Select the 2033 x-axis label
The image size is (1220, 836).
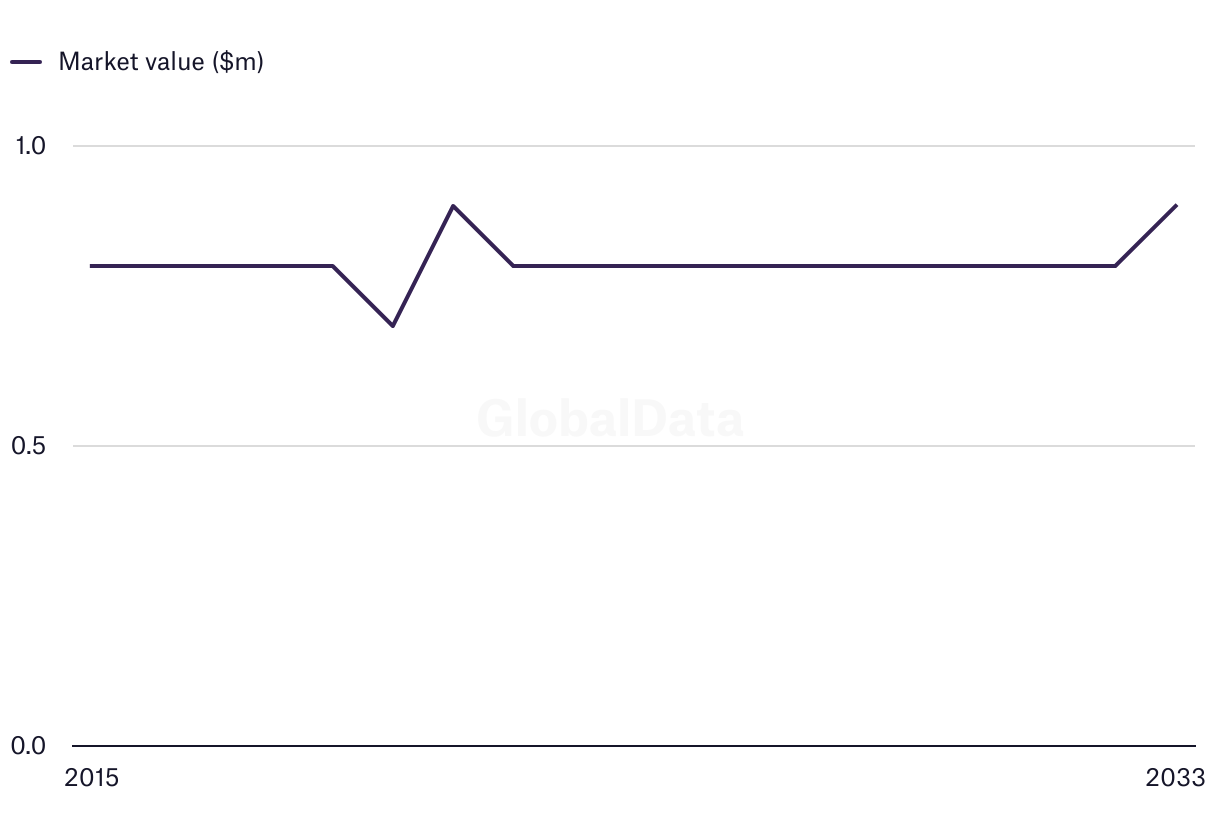[1176, 778]
